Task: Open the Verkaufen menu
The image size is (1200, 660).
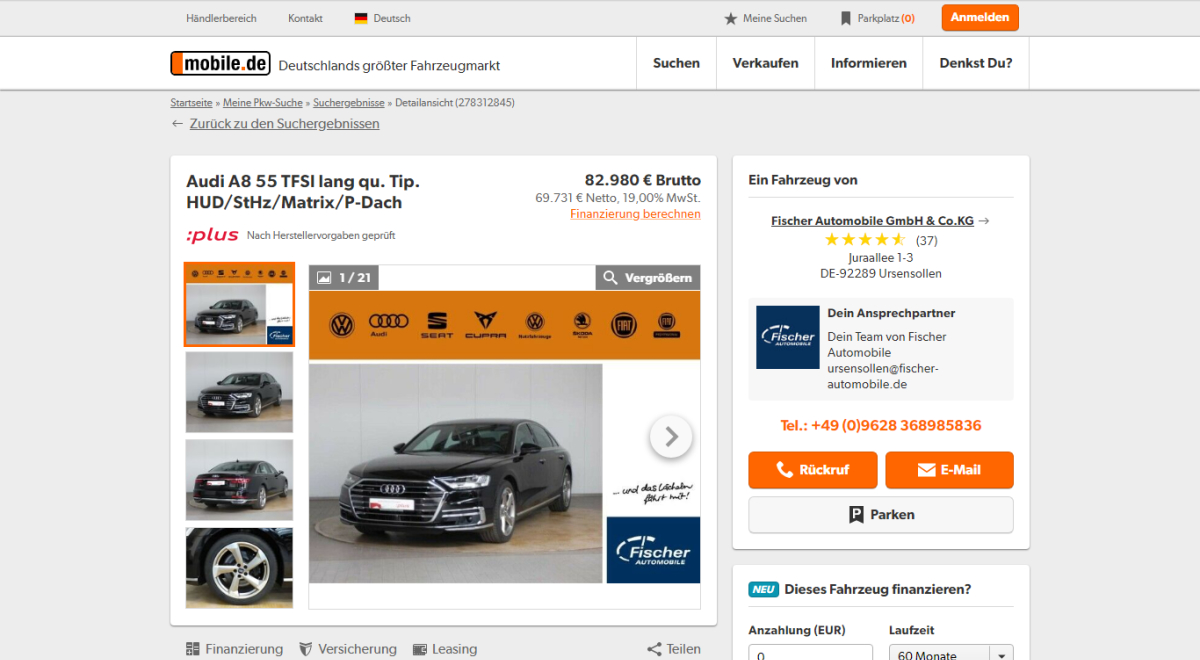Action: [x=765, y=63]
